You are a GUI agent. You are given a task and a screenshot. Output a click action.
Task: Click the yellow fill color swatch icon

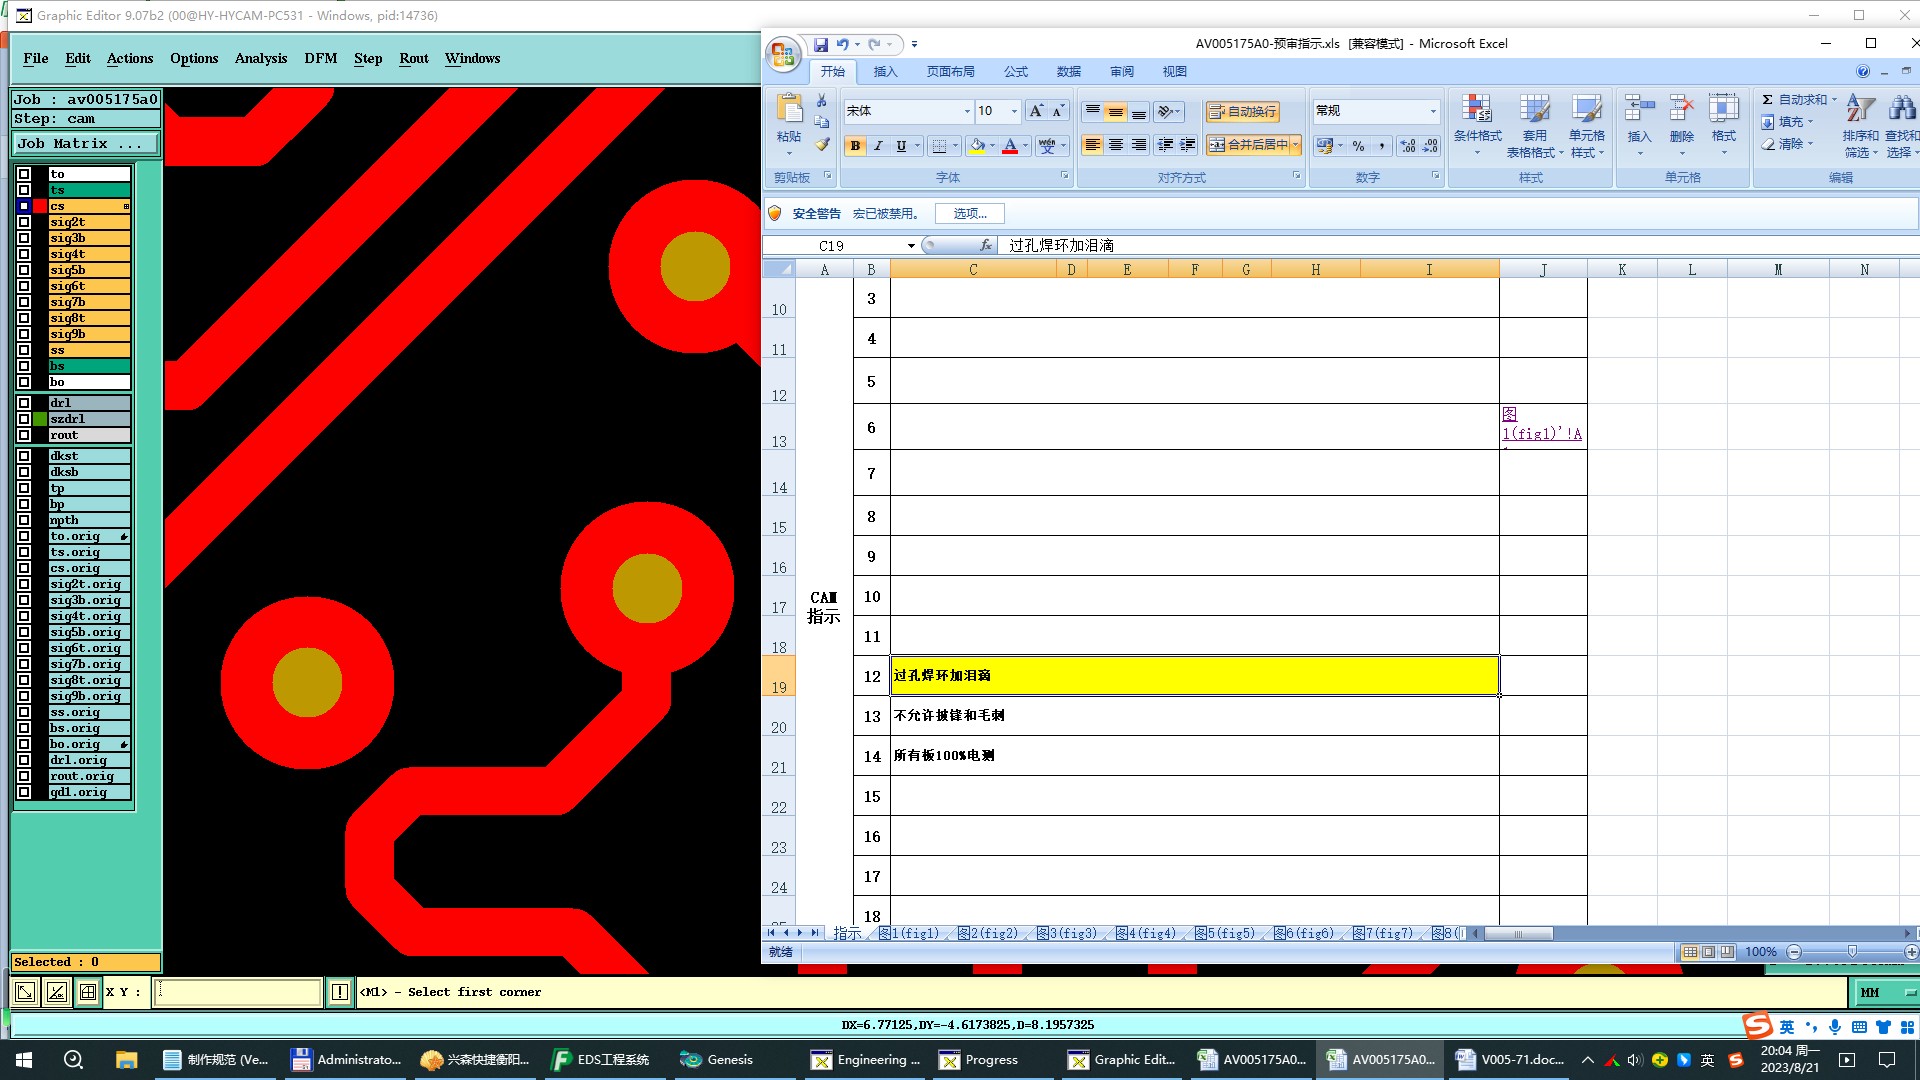[977, 146]
